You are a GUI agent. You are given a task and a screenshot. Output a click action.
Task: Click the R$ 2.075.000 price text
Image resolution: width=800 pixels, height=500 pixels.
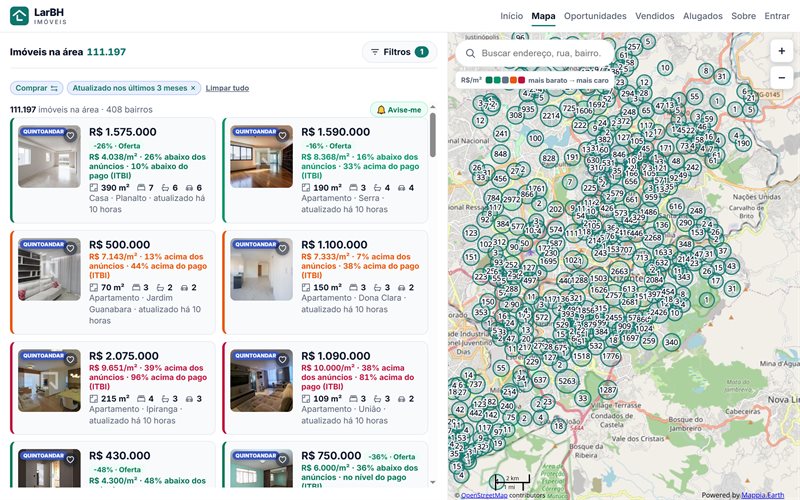click(123, 356)
